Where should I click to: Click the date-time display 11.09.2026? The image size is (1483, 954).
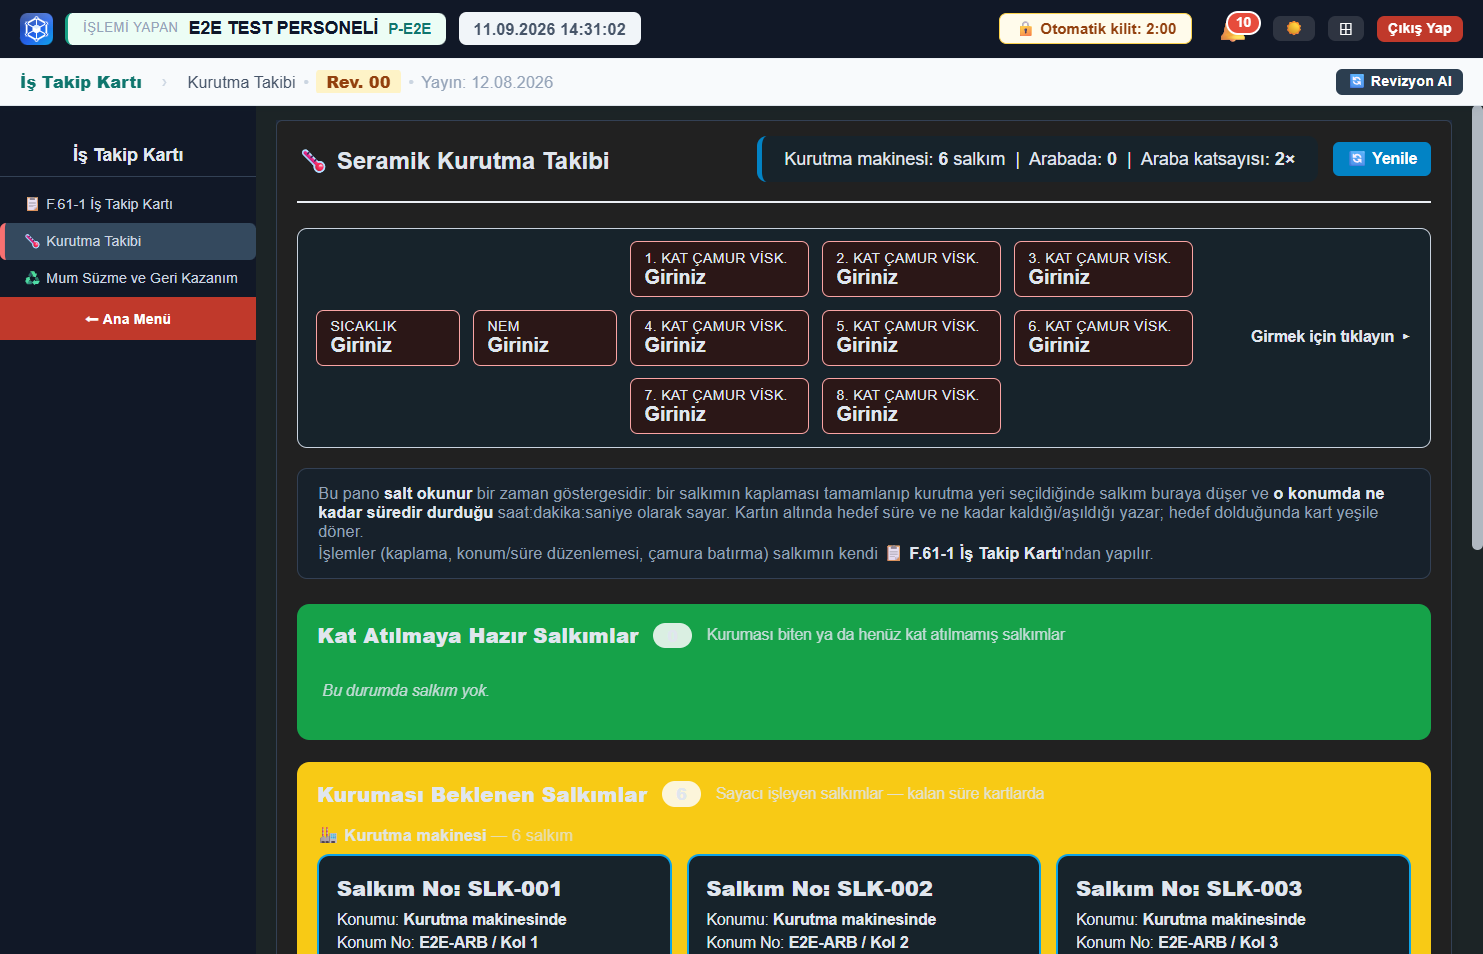(x=550, y=29)
